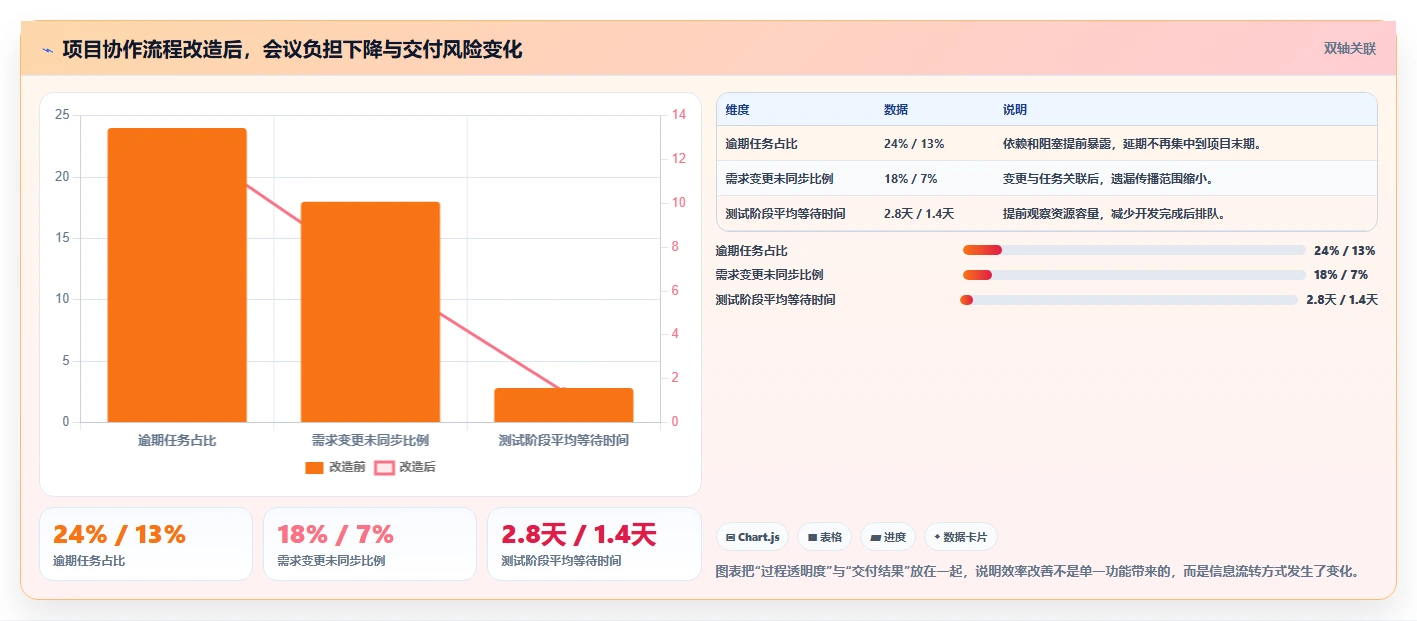Click x-axis label 需求变更未同步比例
The height and width of the screenshot is (621, 1417).
pos(370,440)
